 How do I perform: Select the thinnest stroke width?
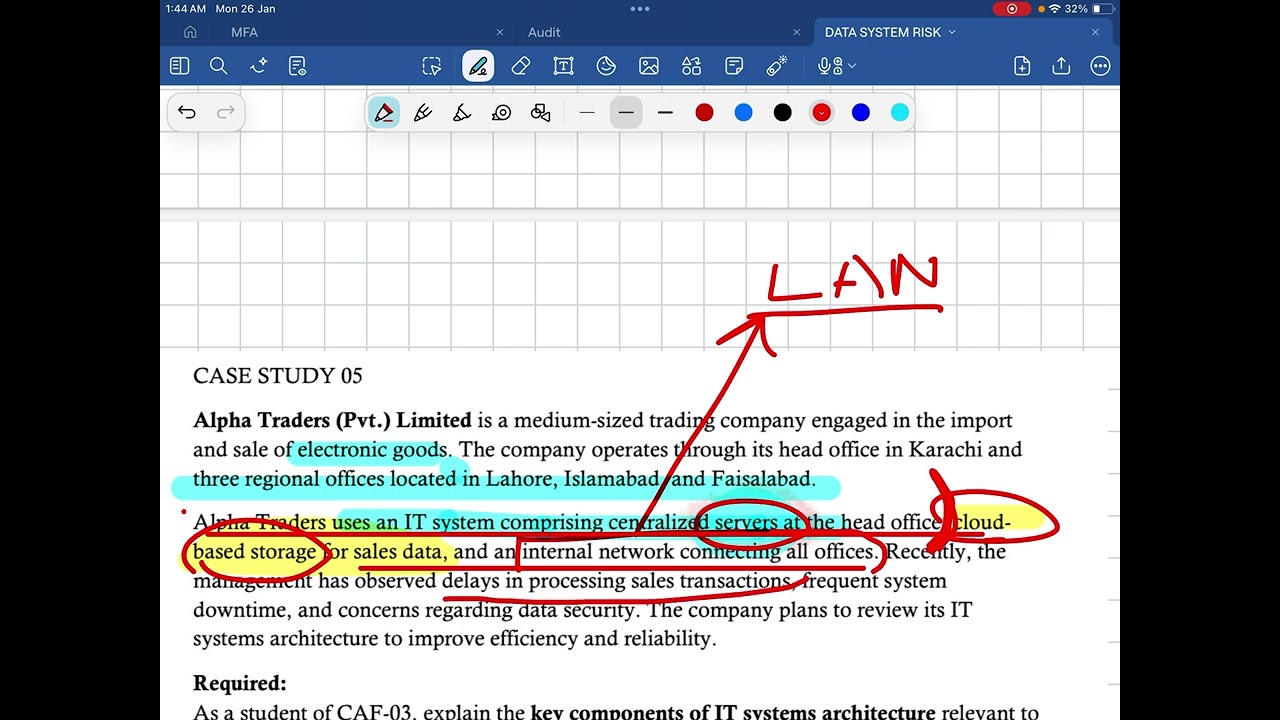(587, 113)
